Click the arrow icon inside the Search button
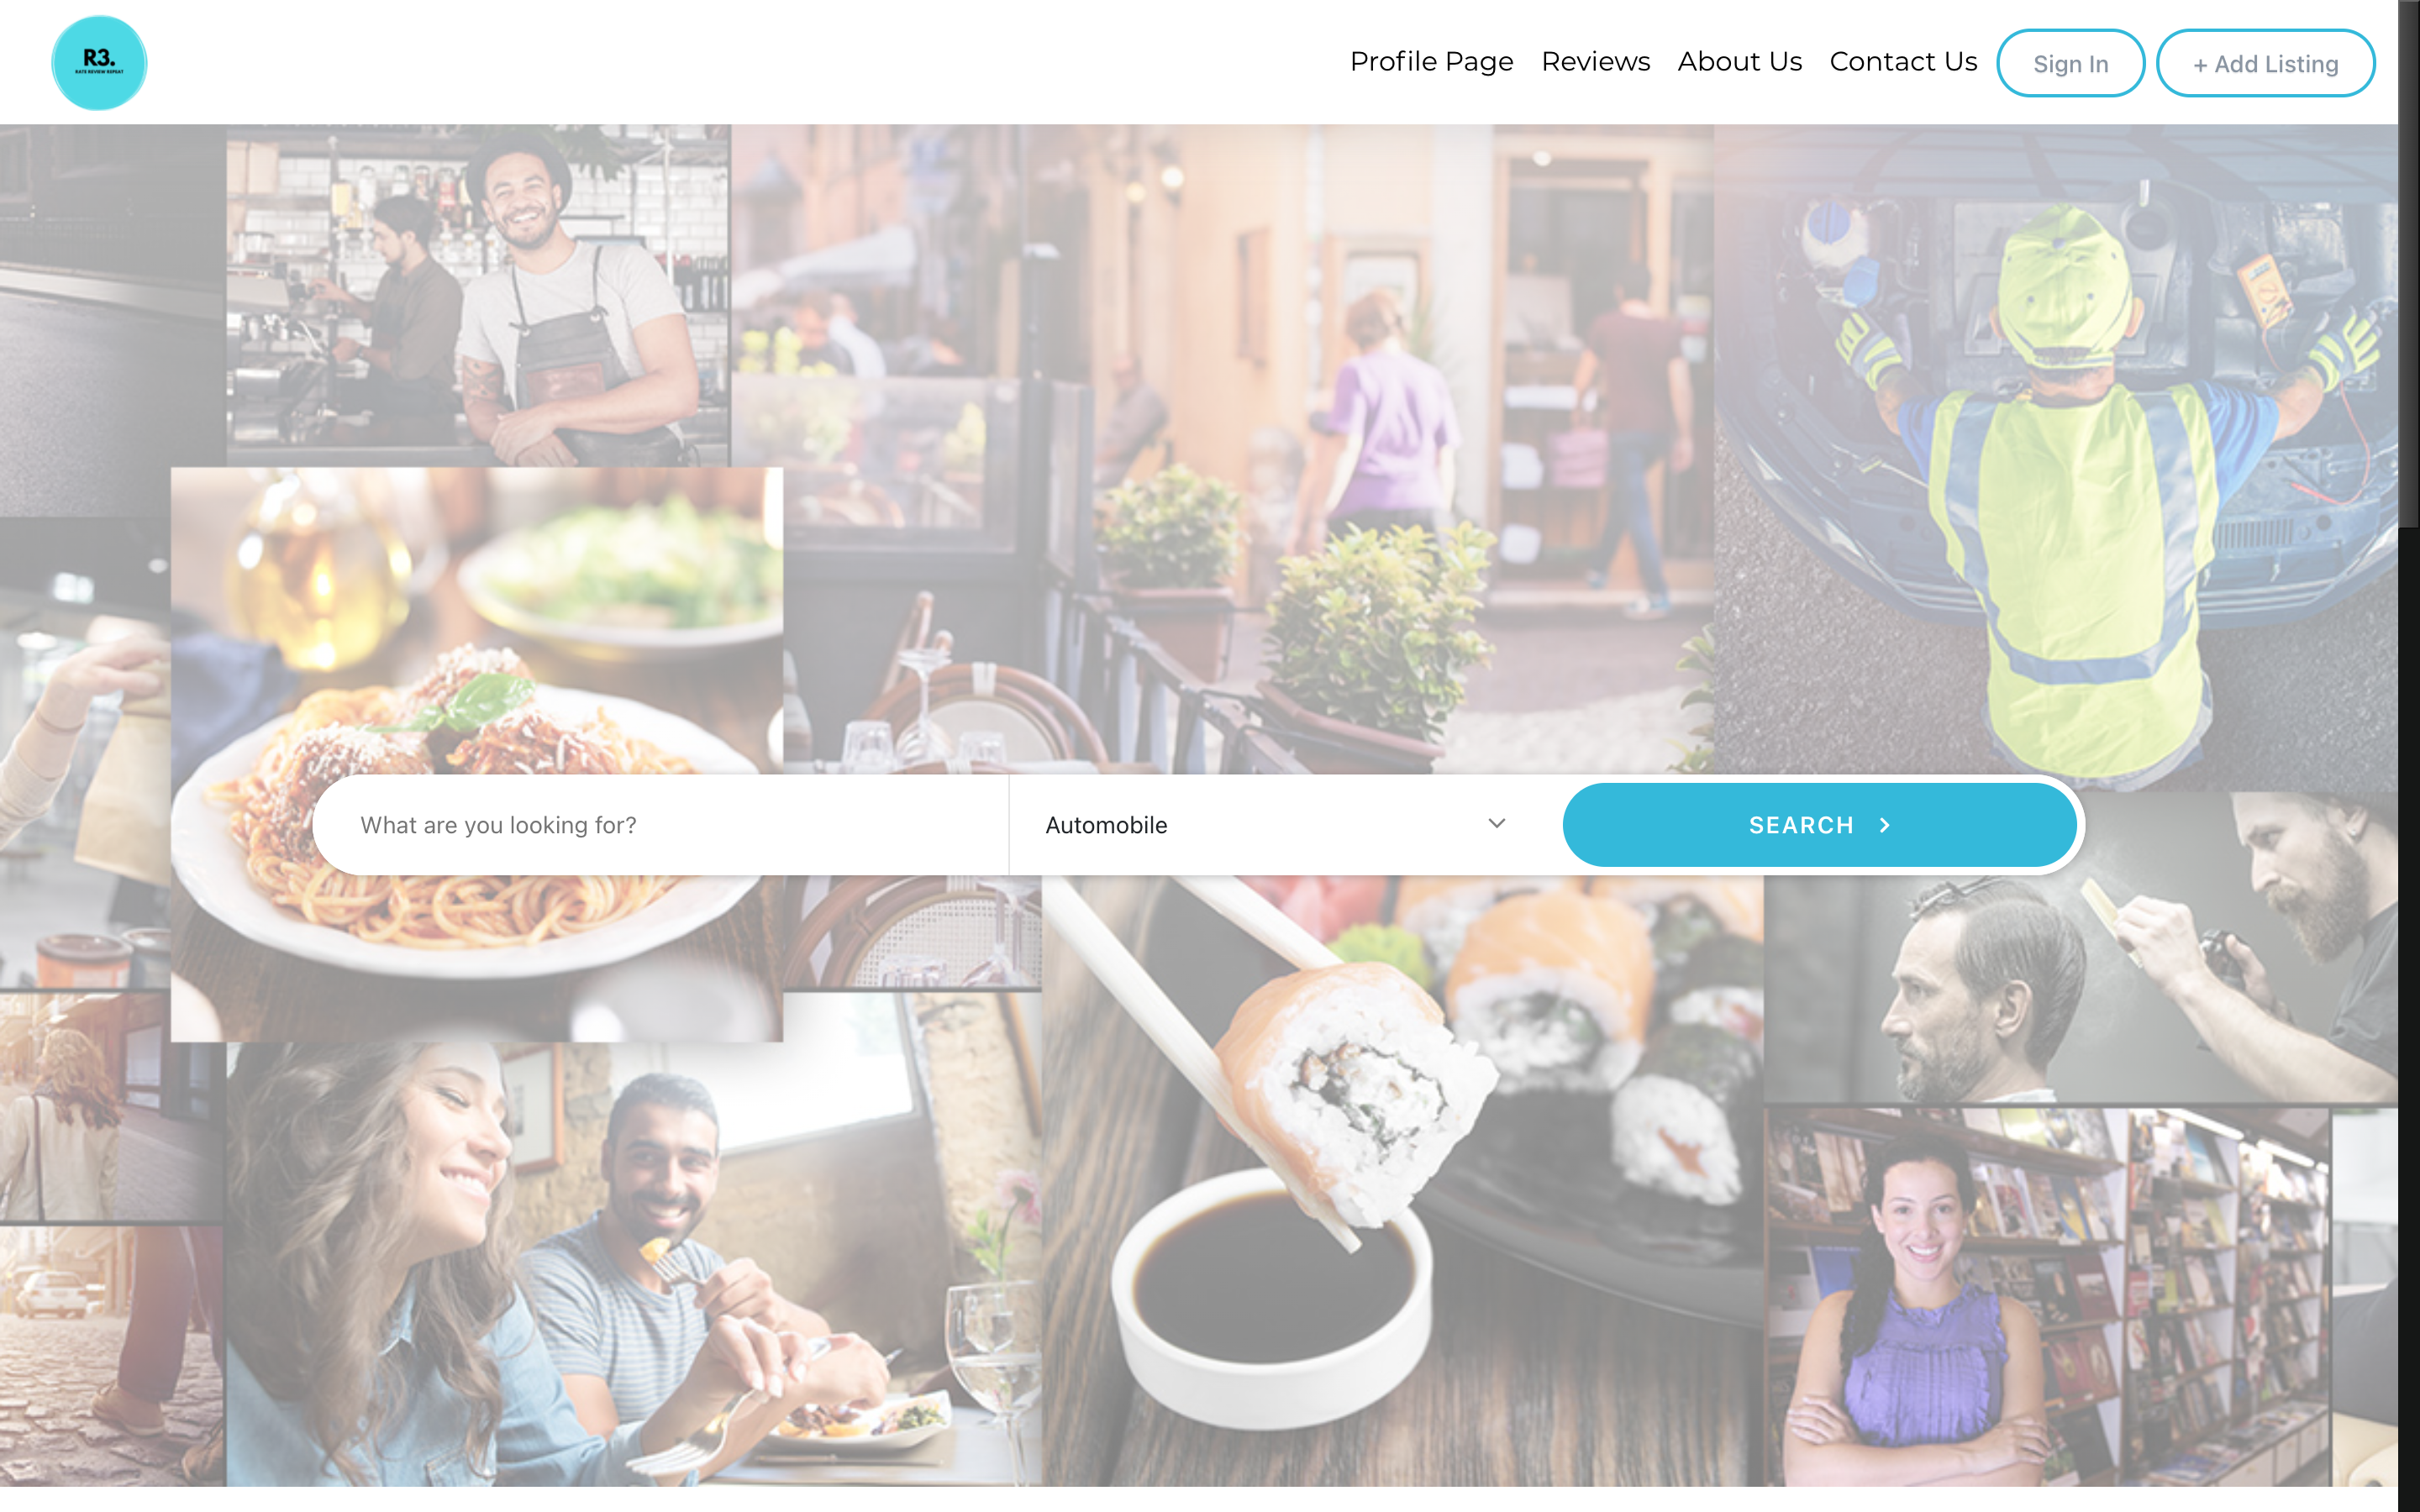The height and width of the screenshot is (1512, 2420). point(1884,825)
